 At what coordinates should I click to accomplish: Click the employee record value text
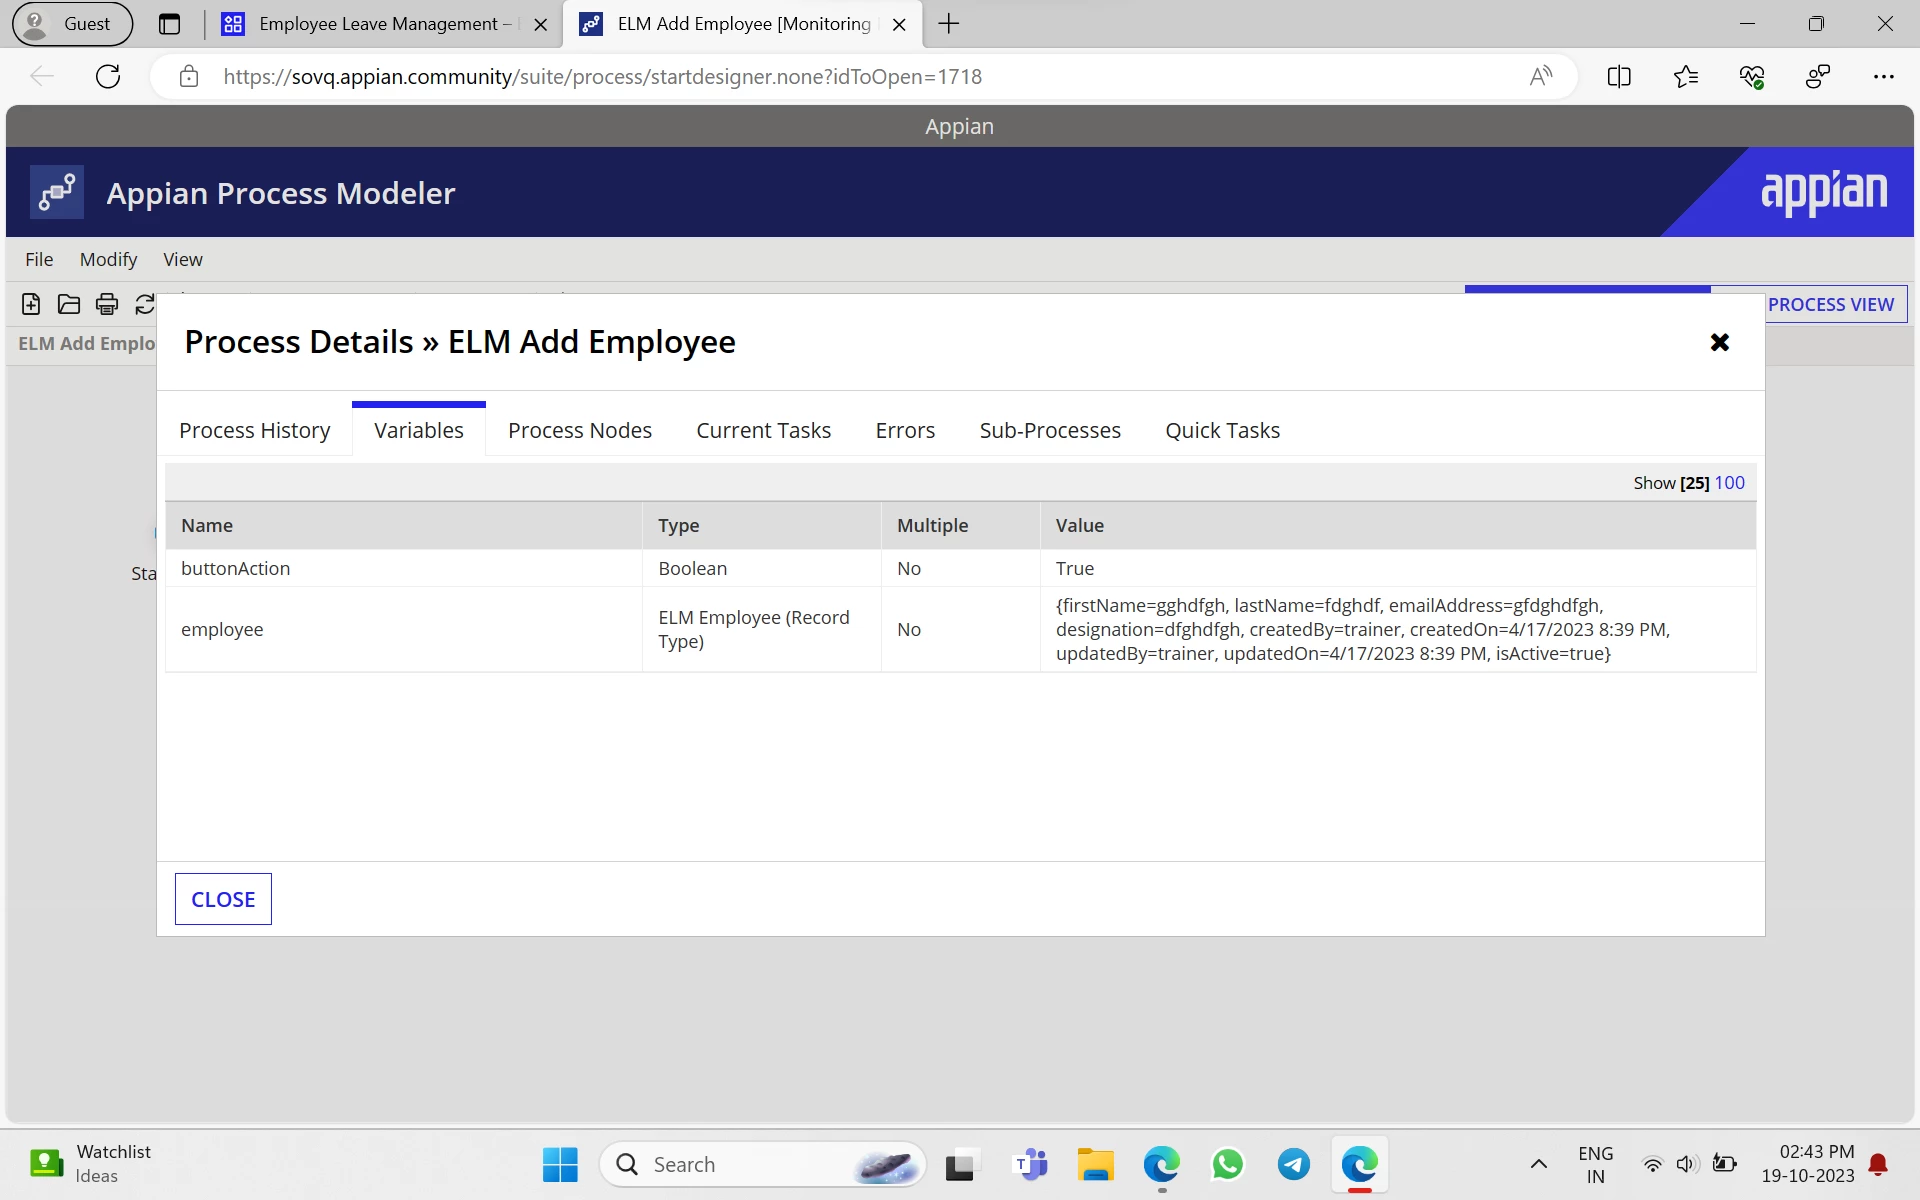(x=1363, y=629)
